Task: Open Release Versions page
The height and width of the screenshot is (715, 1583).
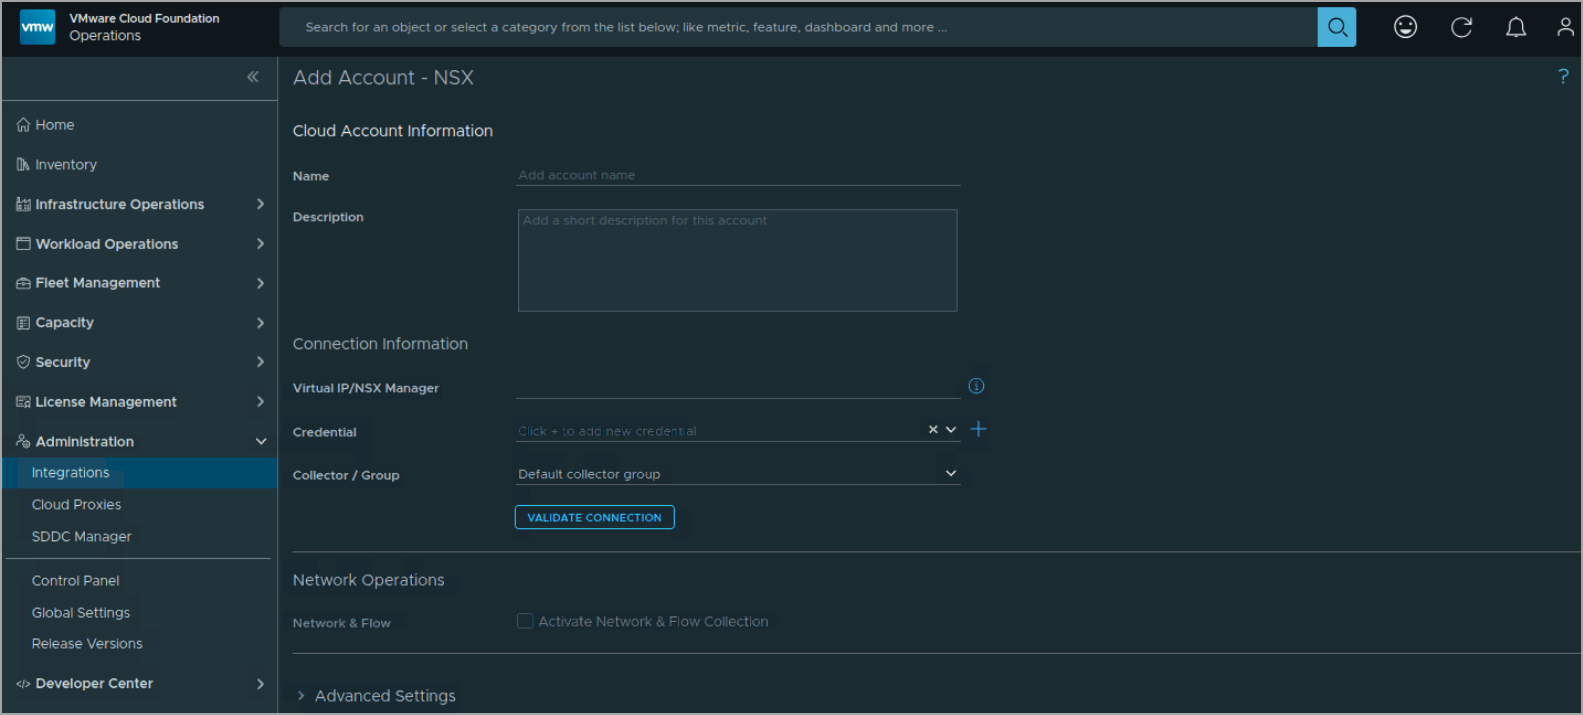Action: click(87, 644)
